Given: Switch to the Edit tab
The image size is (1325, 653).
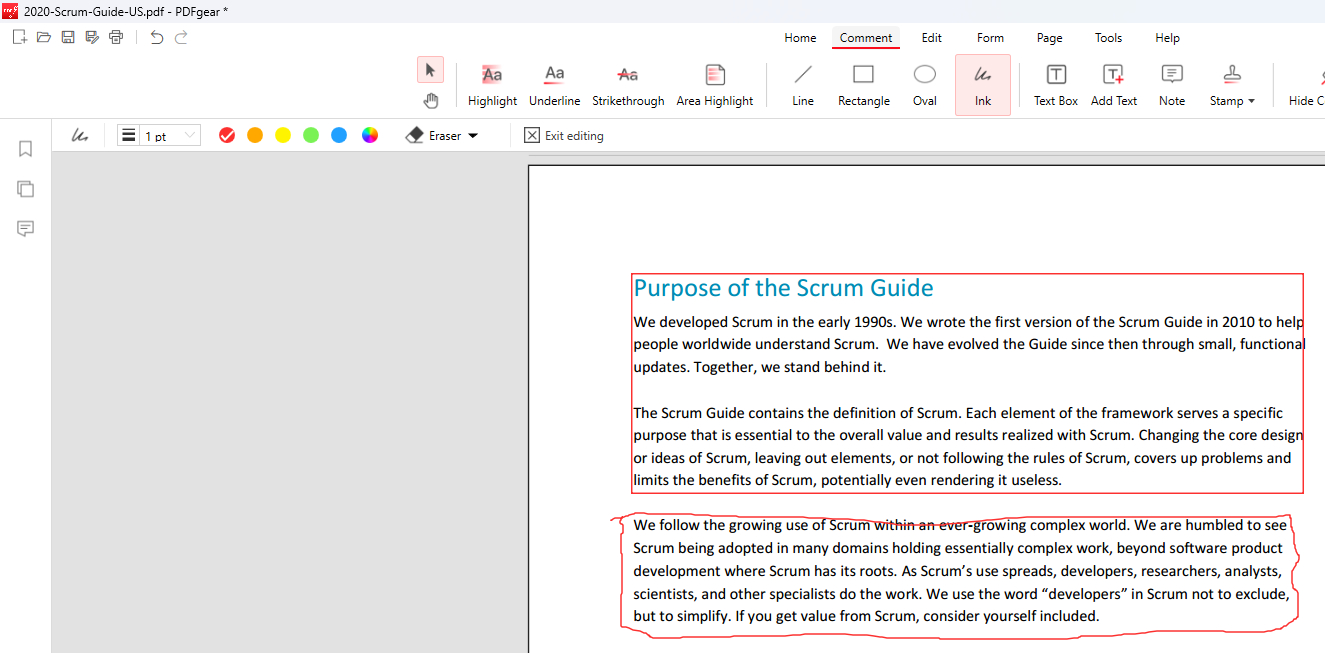Looking at the screenshot, I should click(x=931, y=38).
